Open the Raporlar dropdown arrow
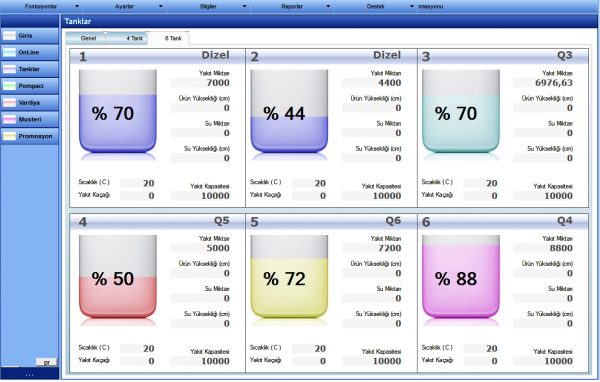The height and width of the screenshot is (382, 600). click(x=328, y=7)
